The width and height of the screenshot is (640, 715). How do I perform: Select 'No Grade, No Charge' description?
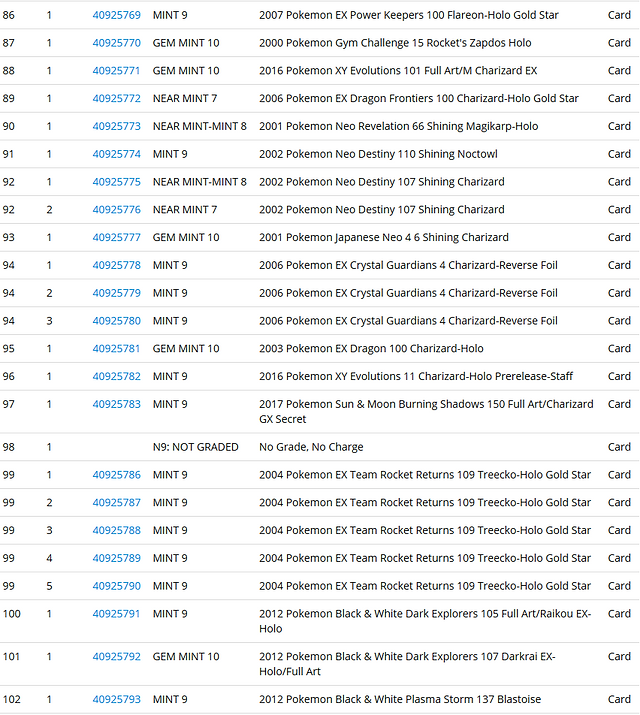pos(311,447)
